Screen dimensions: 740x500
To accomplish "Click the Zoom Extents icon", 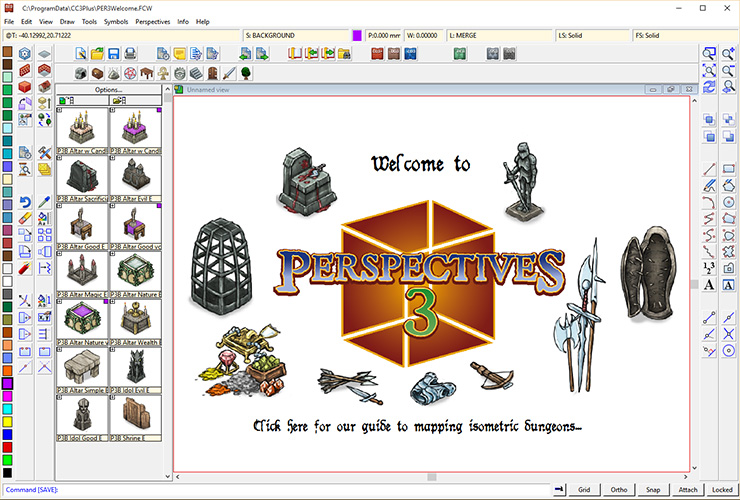I will click(709, 70).
